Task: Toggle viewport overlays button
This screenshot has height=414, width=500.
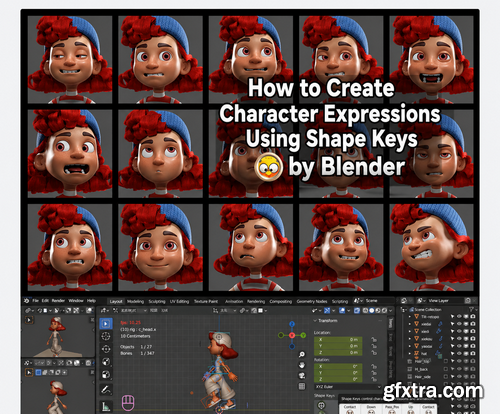Action: [x=342, y=311]
